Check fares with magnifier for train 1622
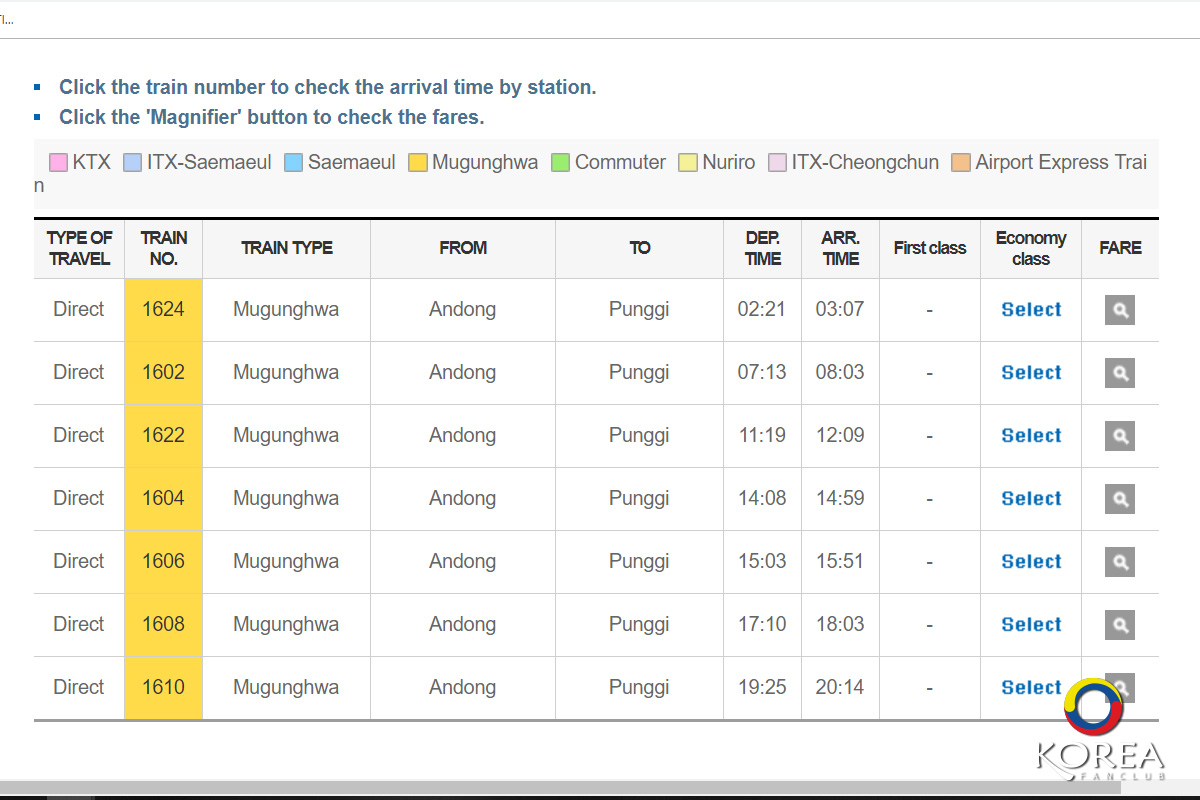Screen dimensions: 1200x800 [x=1119, y=436]
